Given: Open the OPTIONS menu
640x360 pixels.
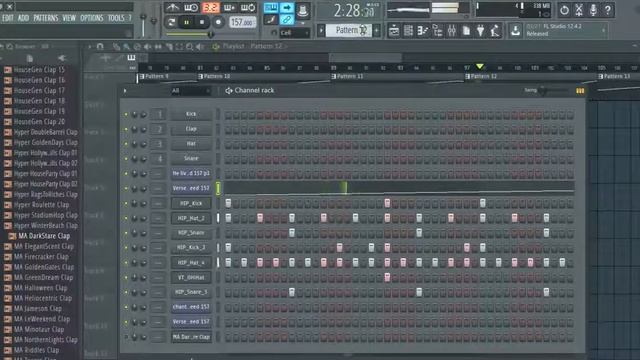Looking at the screenshot, I should click(91, 18).
